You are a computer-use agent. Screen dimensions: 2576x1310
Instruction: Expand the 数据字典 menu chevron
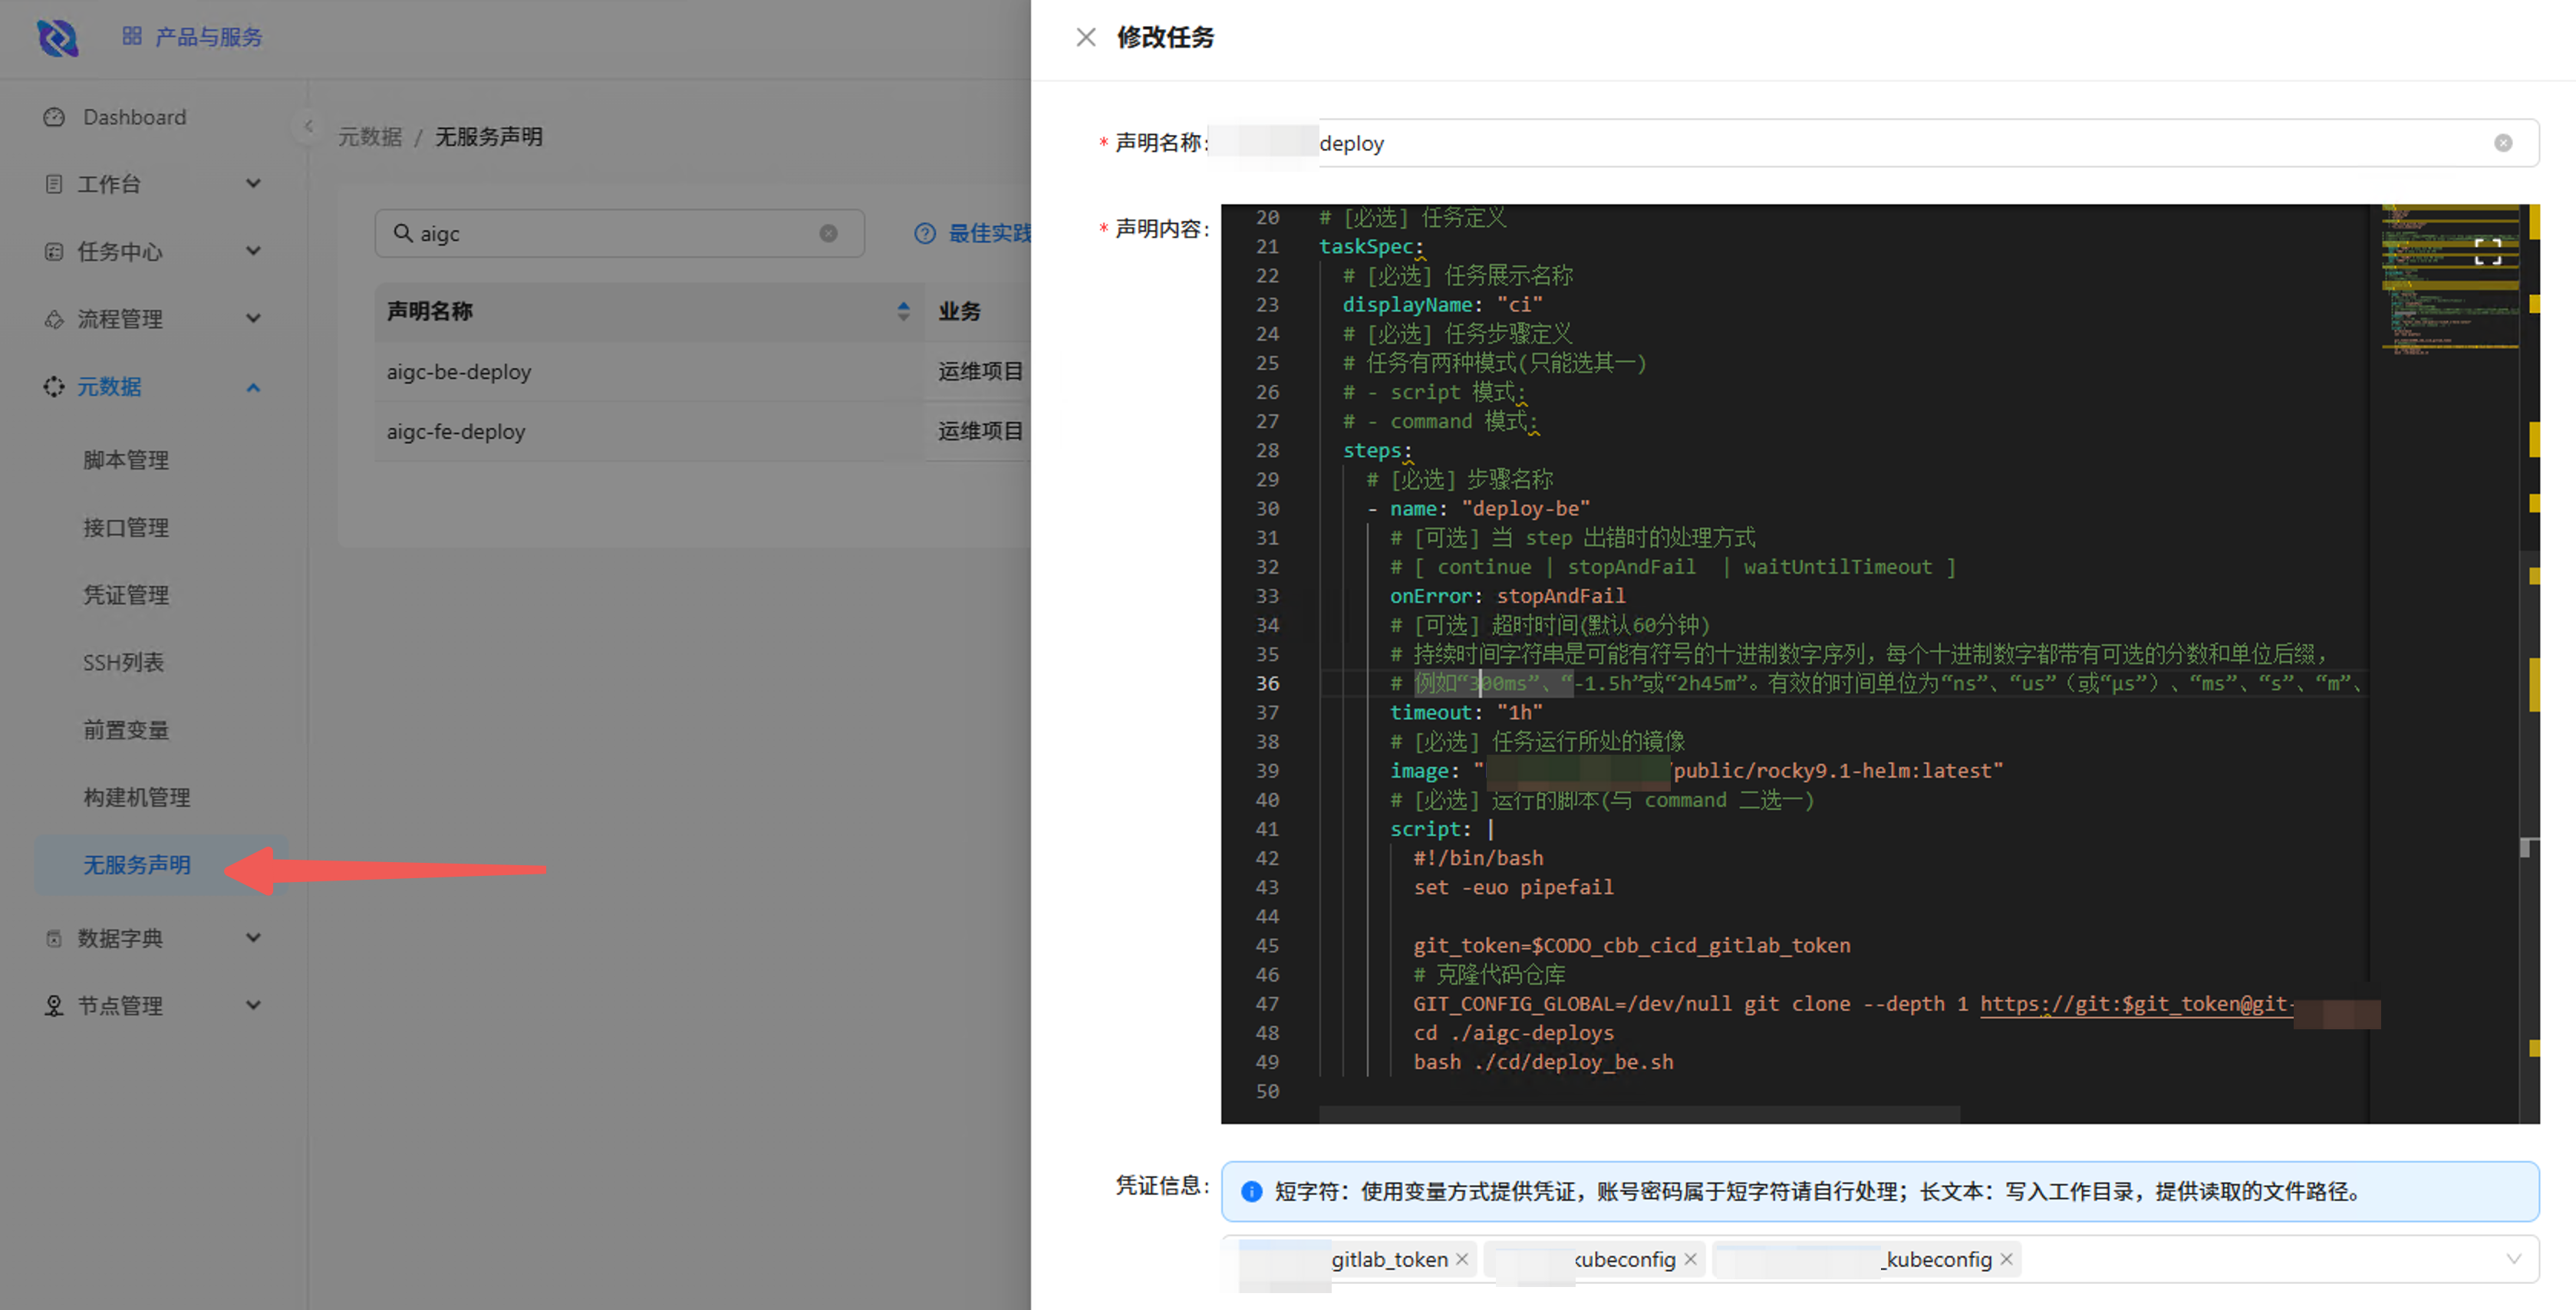pyautogui.click(x=253, y=938)
